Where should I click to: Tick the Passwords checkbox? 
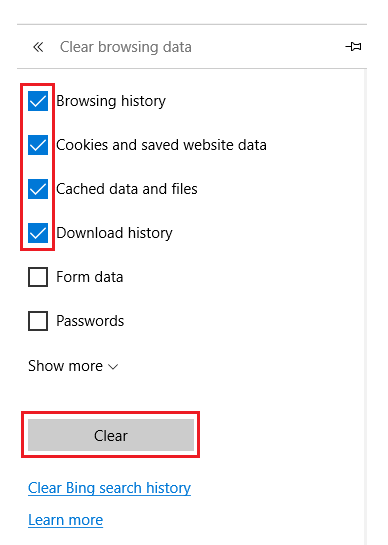tap(38, 321)
